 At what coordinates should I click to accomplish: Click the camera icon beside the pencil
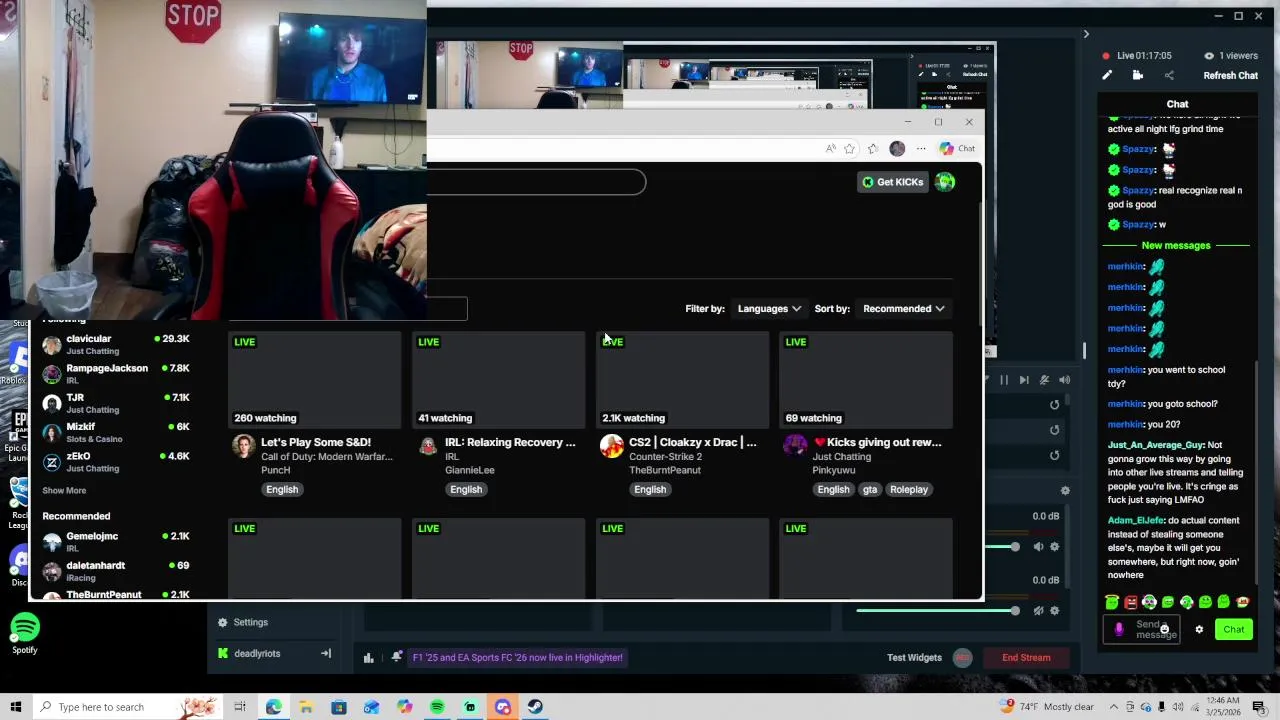1138,75
